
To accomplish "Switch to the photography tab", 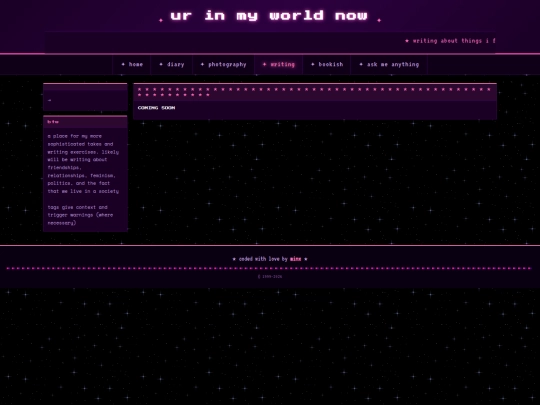I will pos(224,64).
